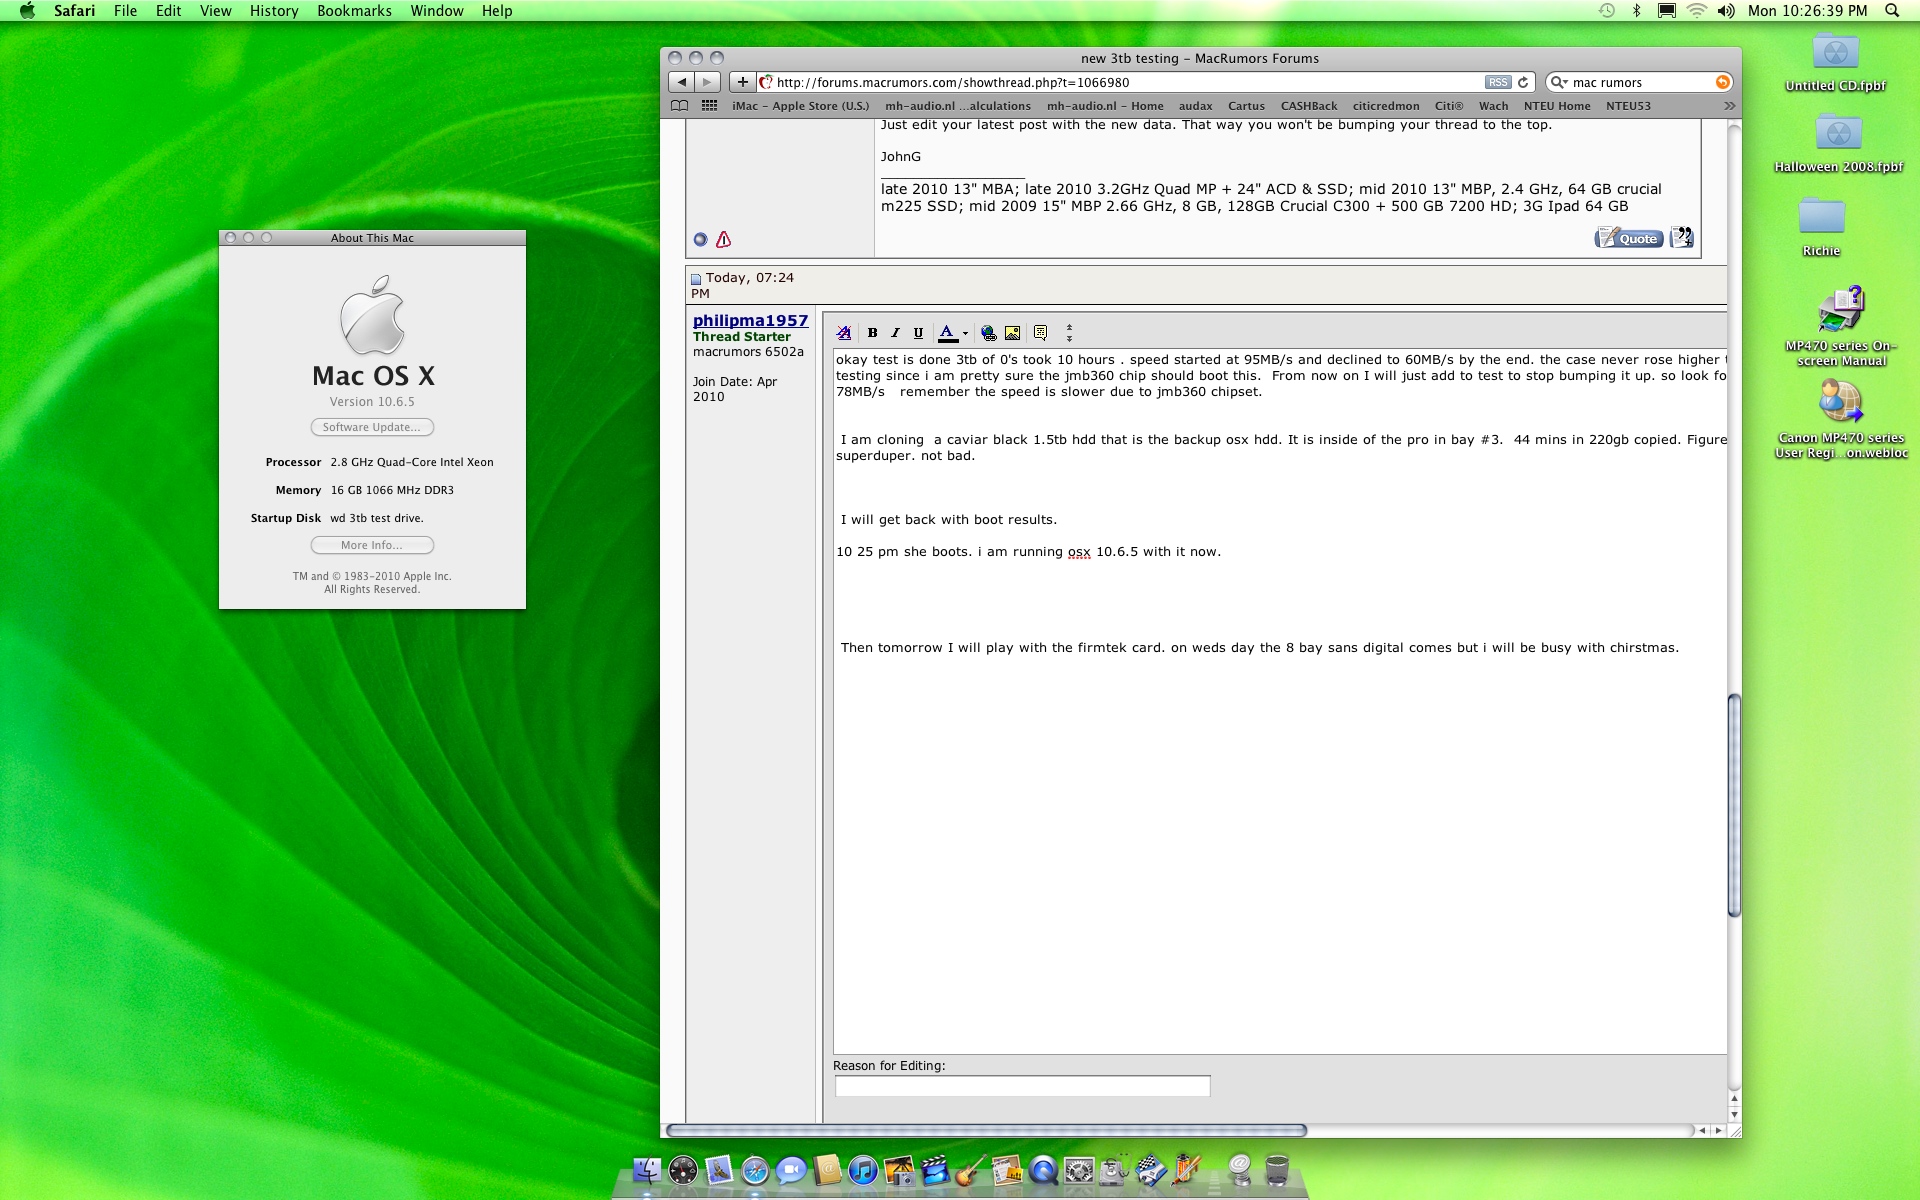Click the user online status icon
The image size is (1920, 1200).
700,239
